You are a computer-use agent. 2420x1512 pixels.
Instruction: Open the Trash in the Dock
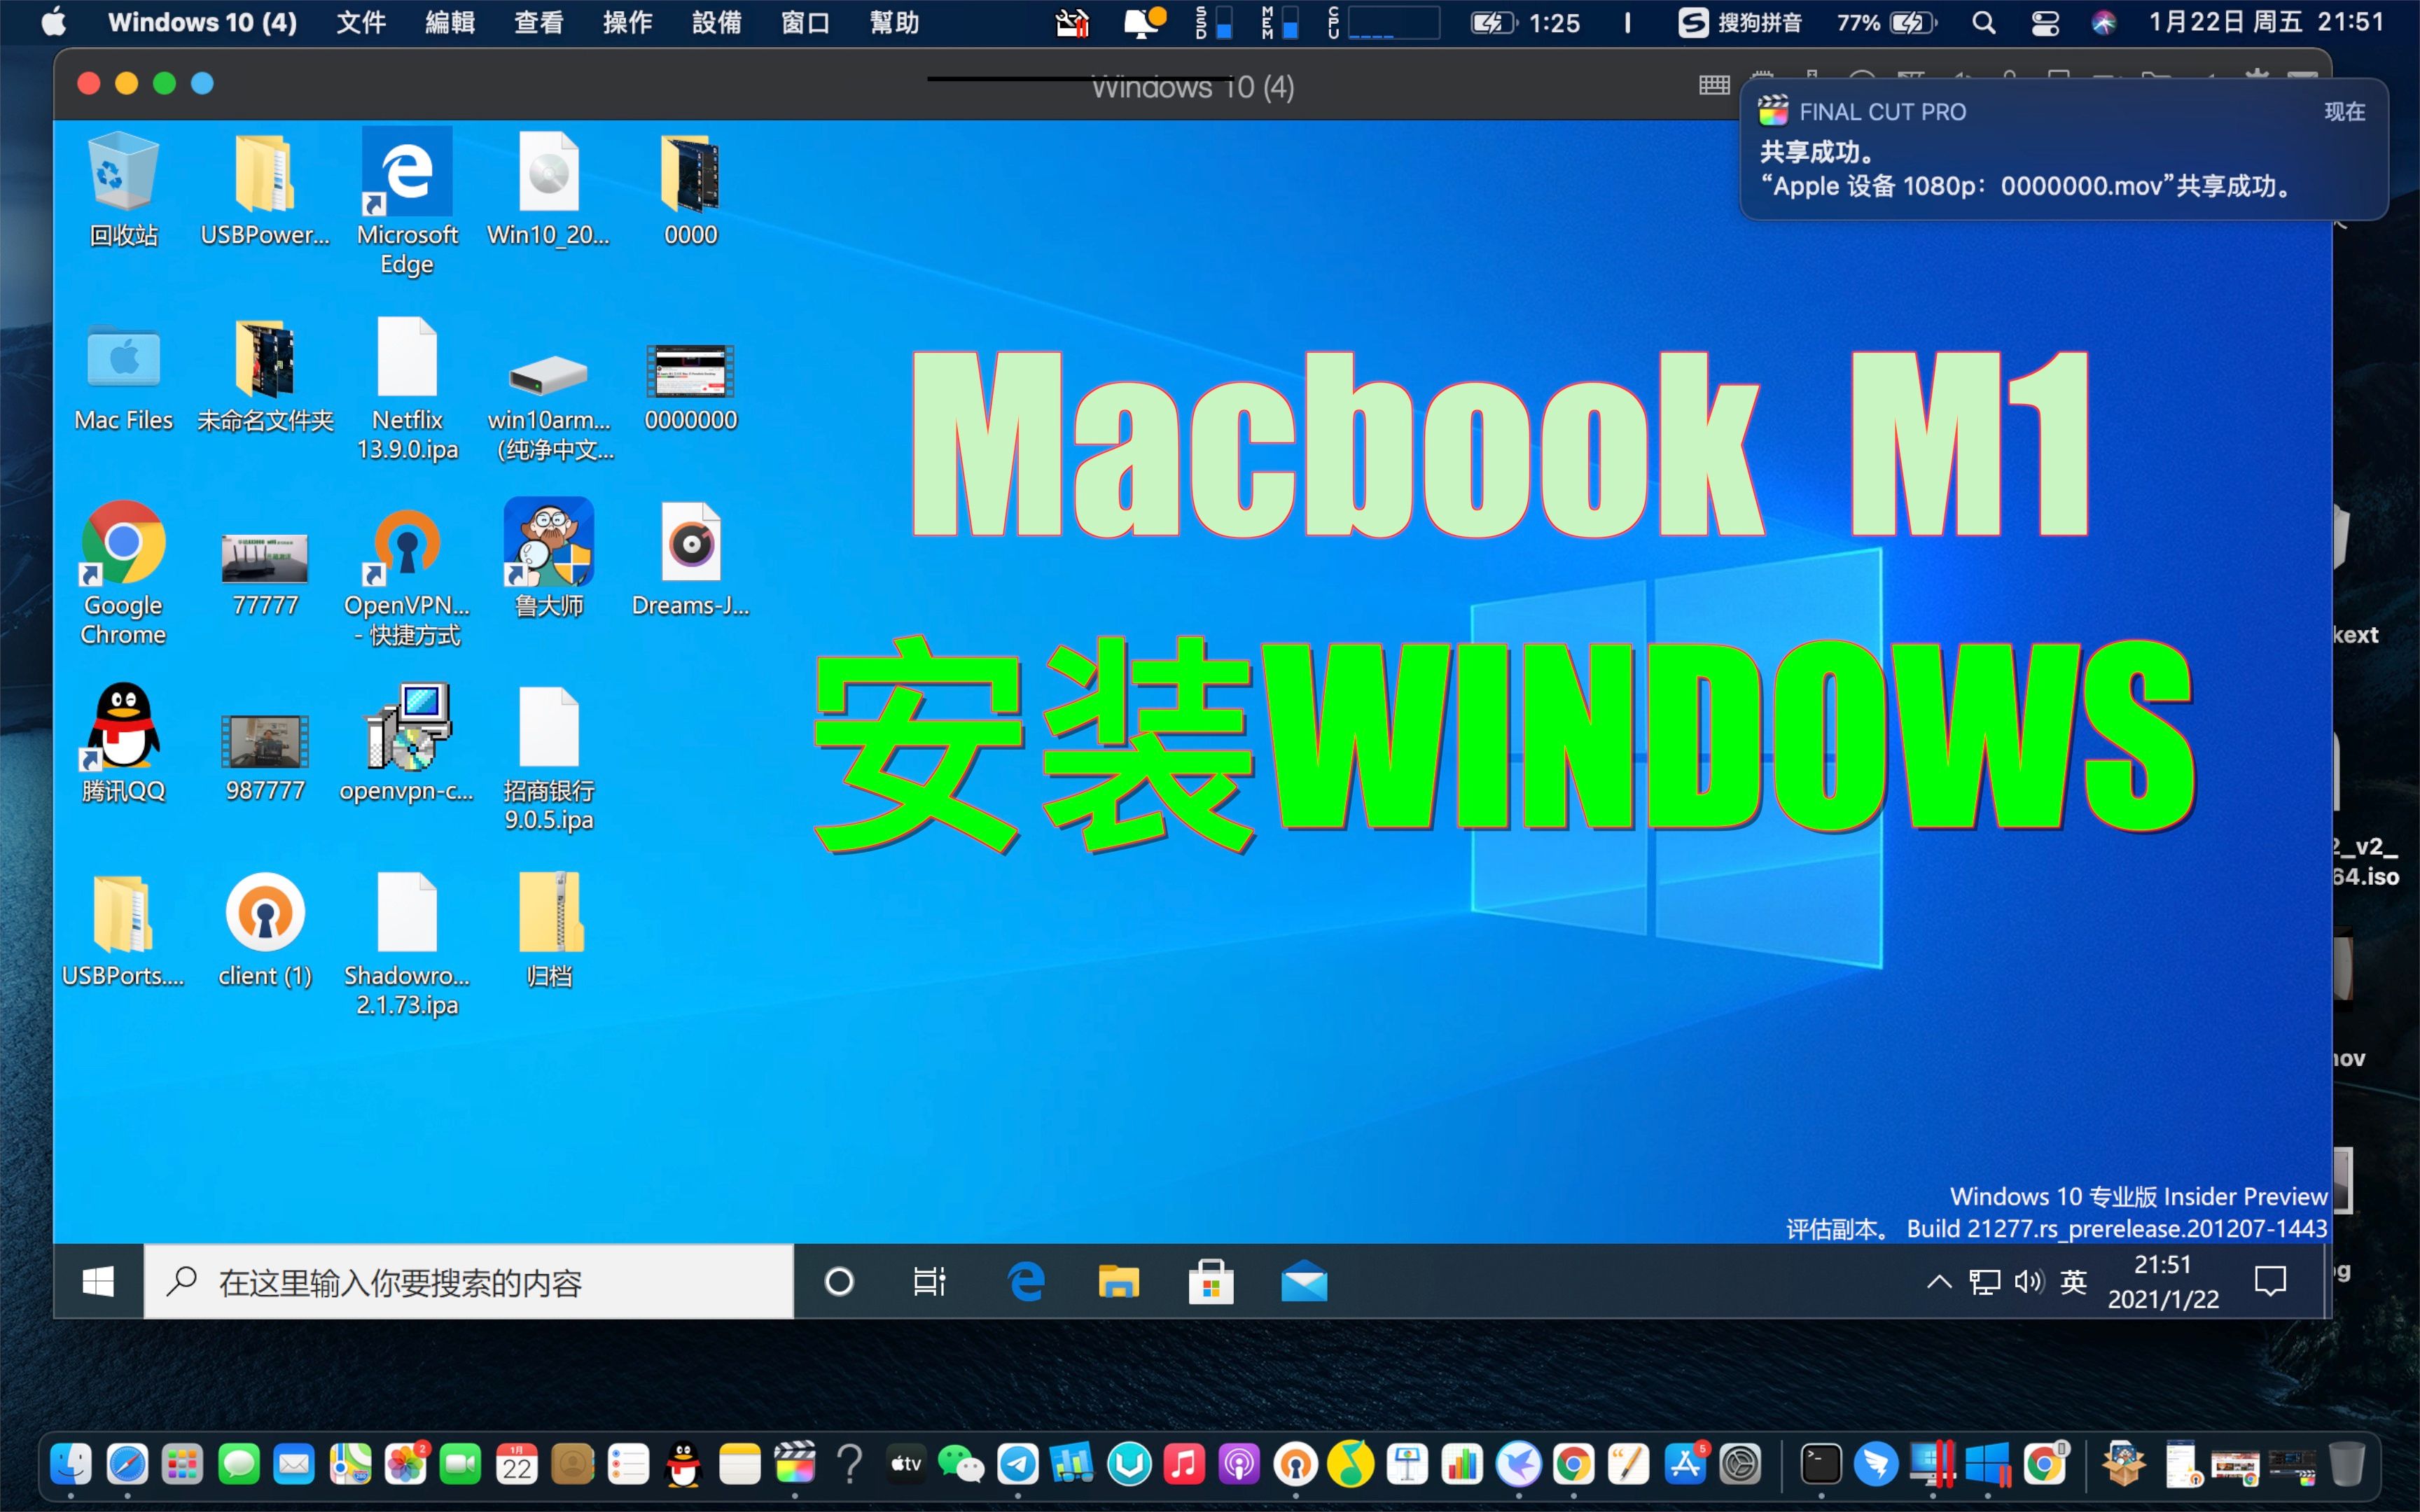coord(2347,1465)
